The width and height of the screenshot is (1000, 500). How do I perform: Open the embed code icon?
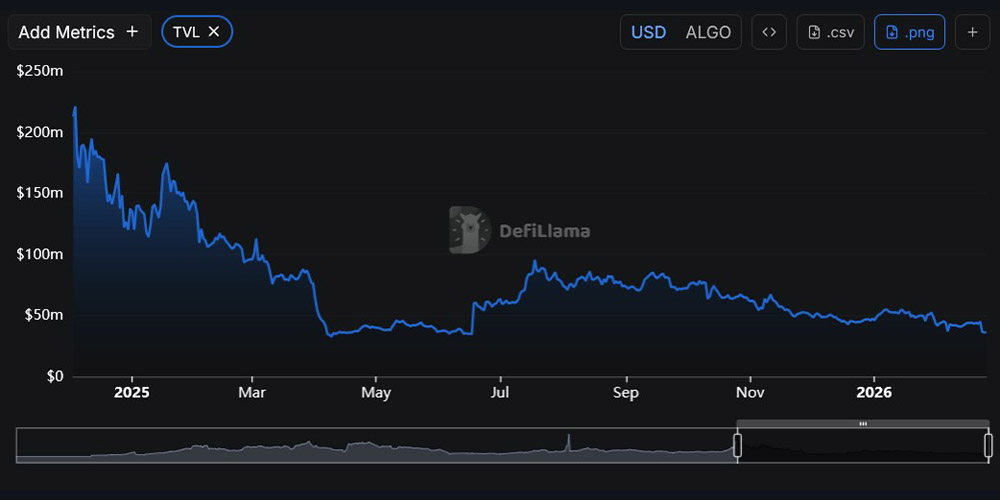[769, 32]
